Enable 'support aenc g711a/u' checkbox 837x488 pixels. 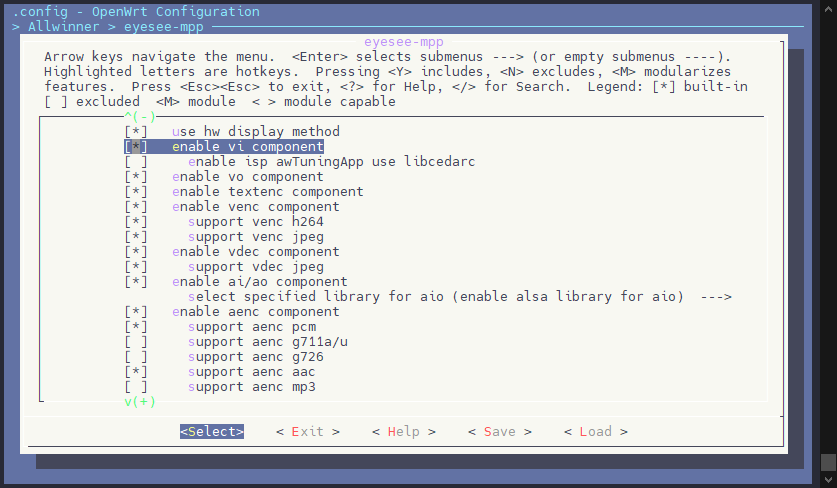click(x=136, y=342)
